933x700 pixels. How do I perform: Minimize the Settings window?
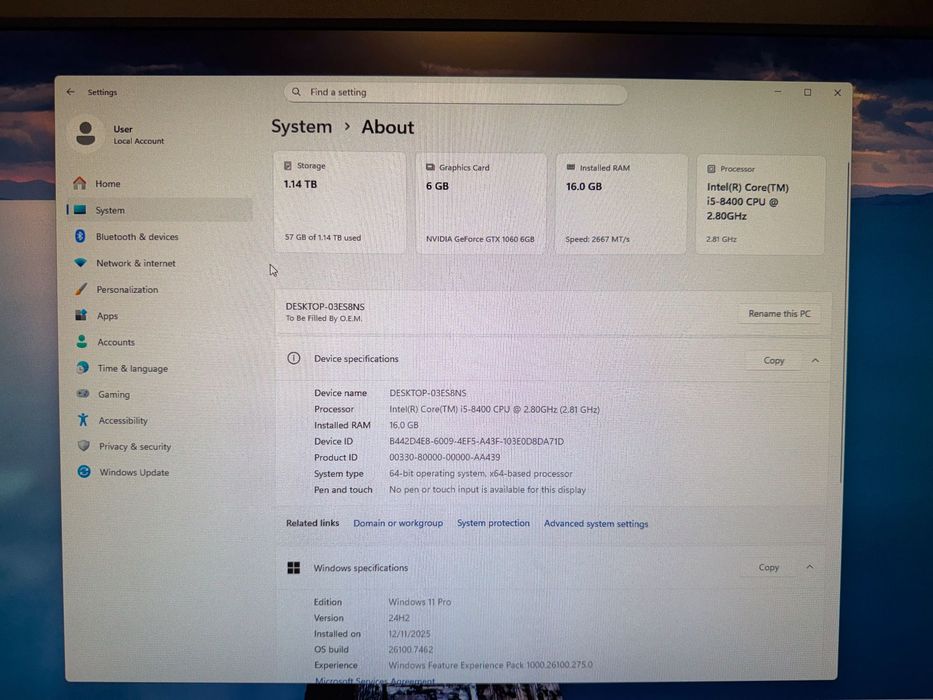click(x=778, y=92)
